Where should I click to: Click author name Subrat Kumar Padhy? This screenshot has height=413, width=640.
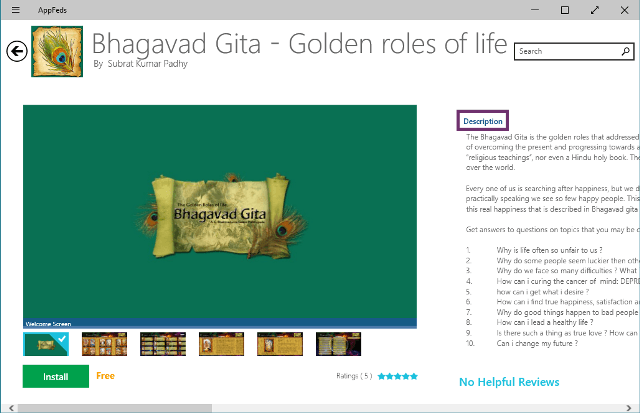[x=147, y=64]
